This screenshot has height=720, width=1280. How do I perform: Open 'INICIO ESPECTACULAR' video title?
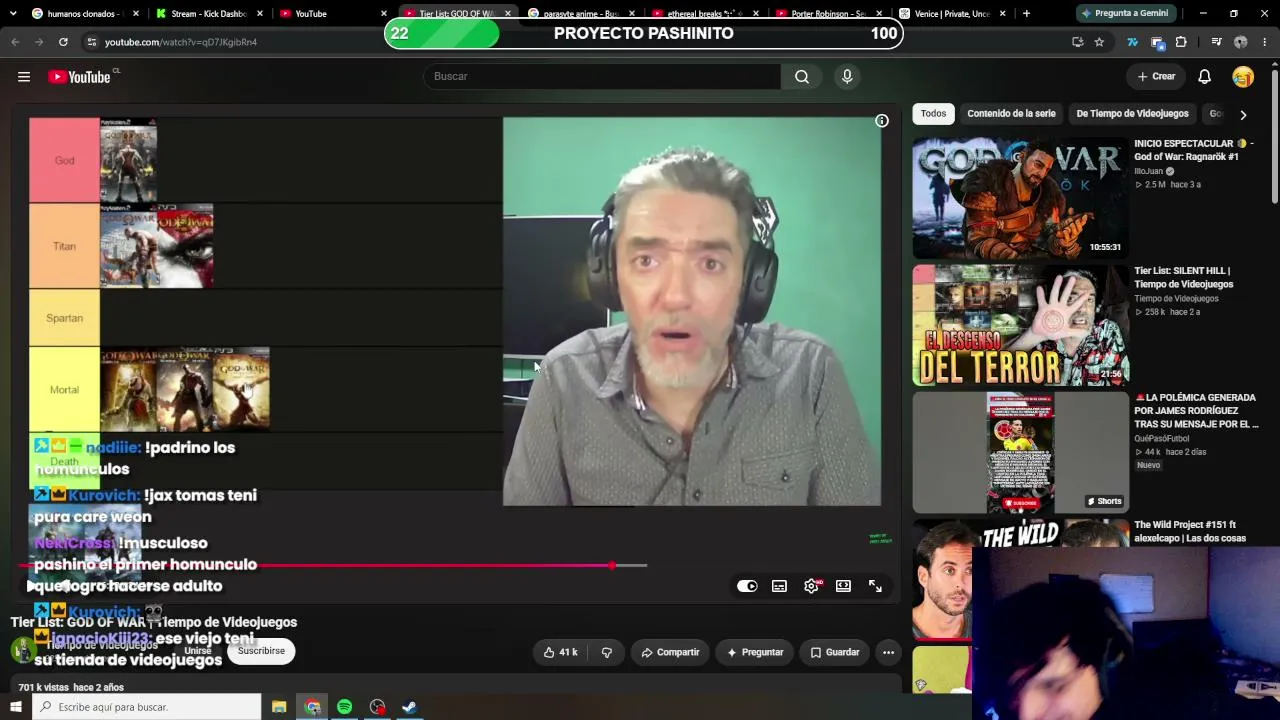click(x=1194, y=150)
